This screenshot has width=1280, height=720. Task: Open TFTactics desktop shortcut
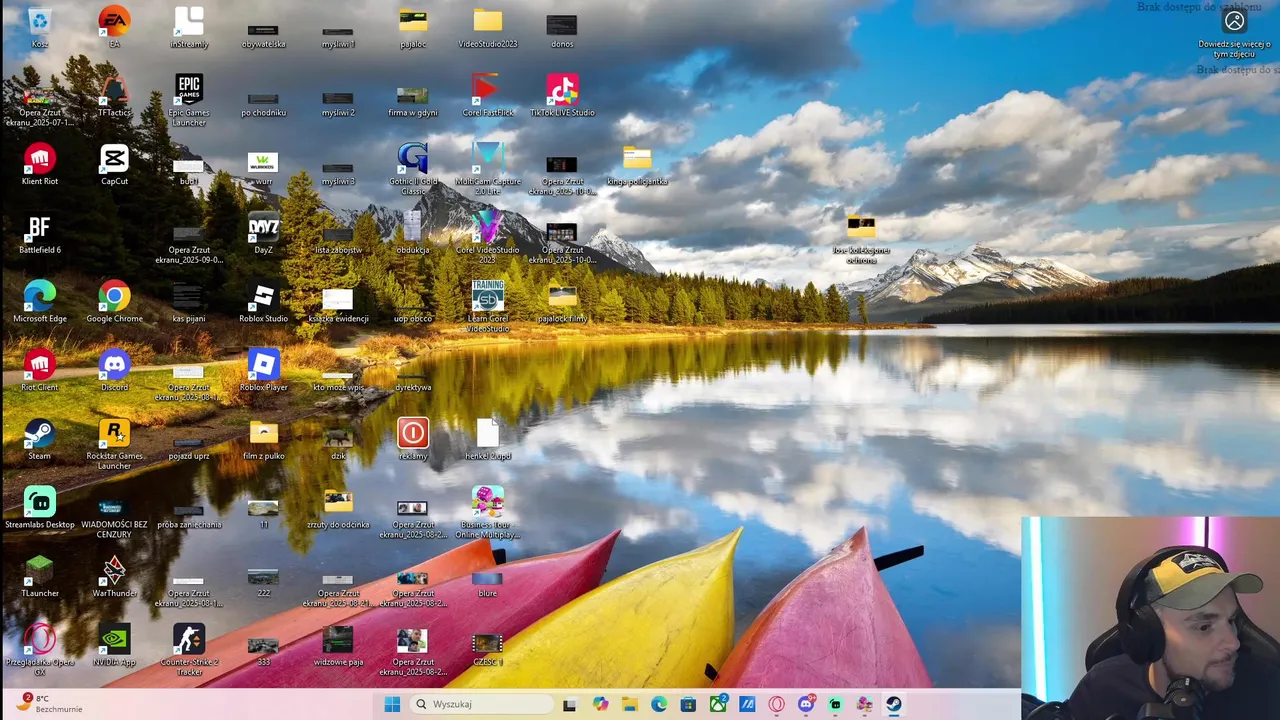coord(114,96)
